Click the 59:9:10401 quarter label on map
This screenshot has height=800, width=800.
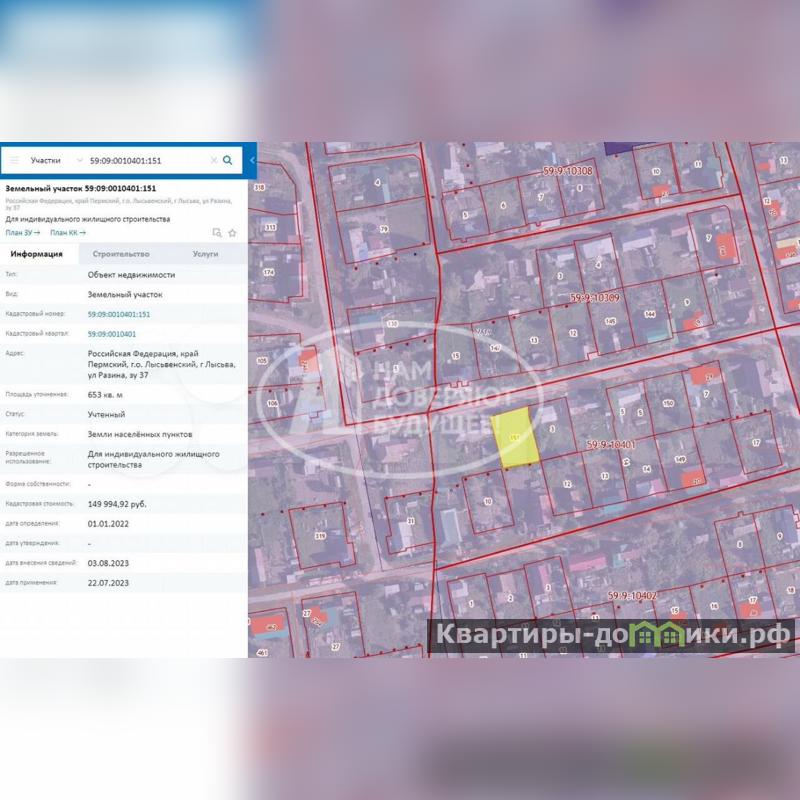click(x=608, y=443)
